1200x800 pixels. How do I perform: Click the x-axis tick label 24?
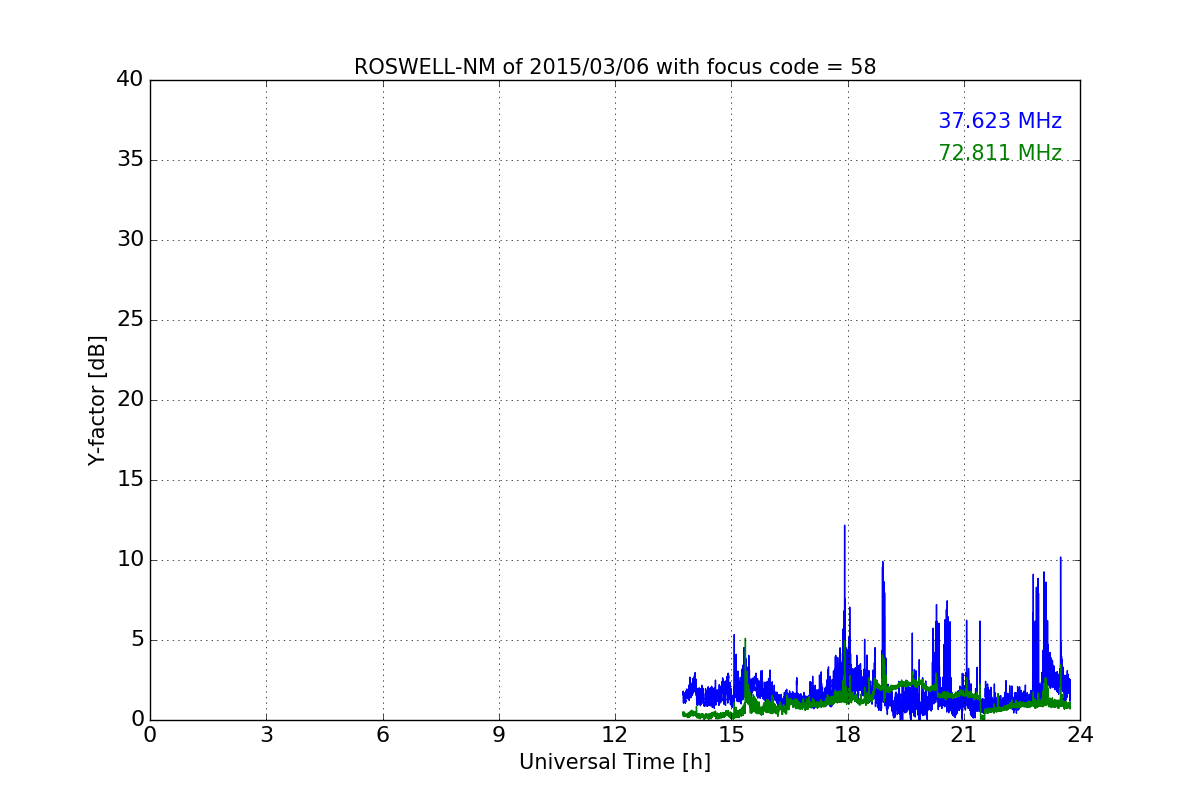1079,735
